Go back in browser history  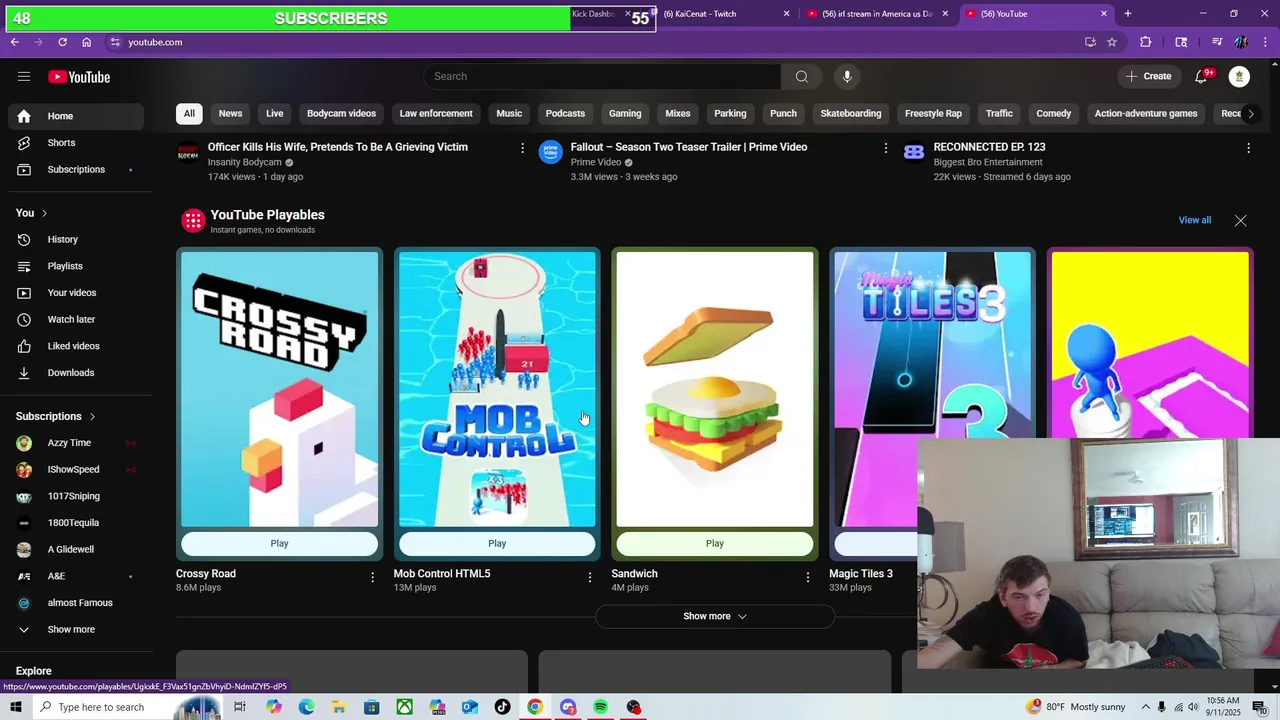tap(15, 42)
